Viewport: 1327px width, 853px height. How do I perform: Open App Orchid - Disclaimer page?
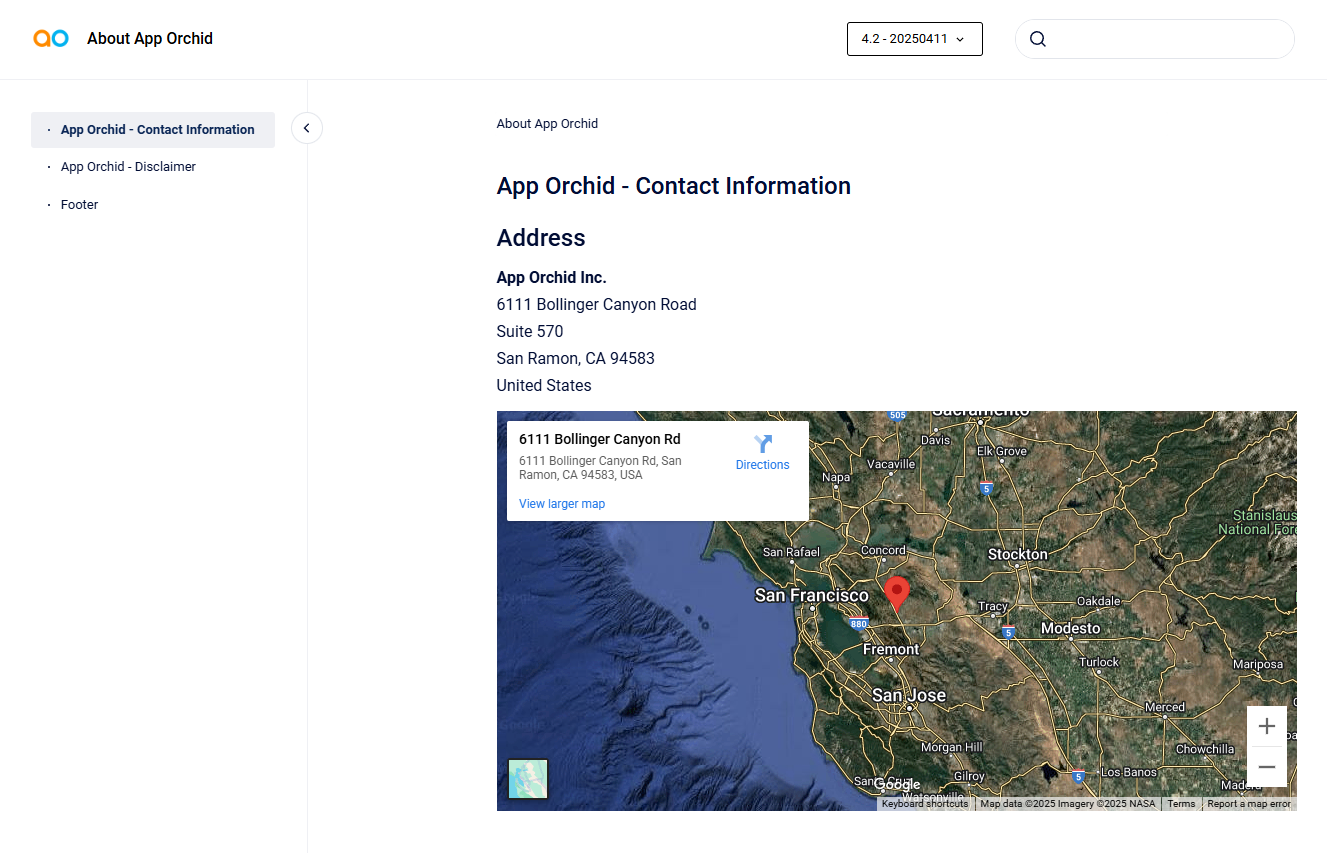128,167
